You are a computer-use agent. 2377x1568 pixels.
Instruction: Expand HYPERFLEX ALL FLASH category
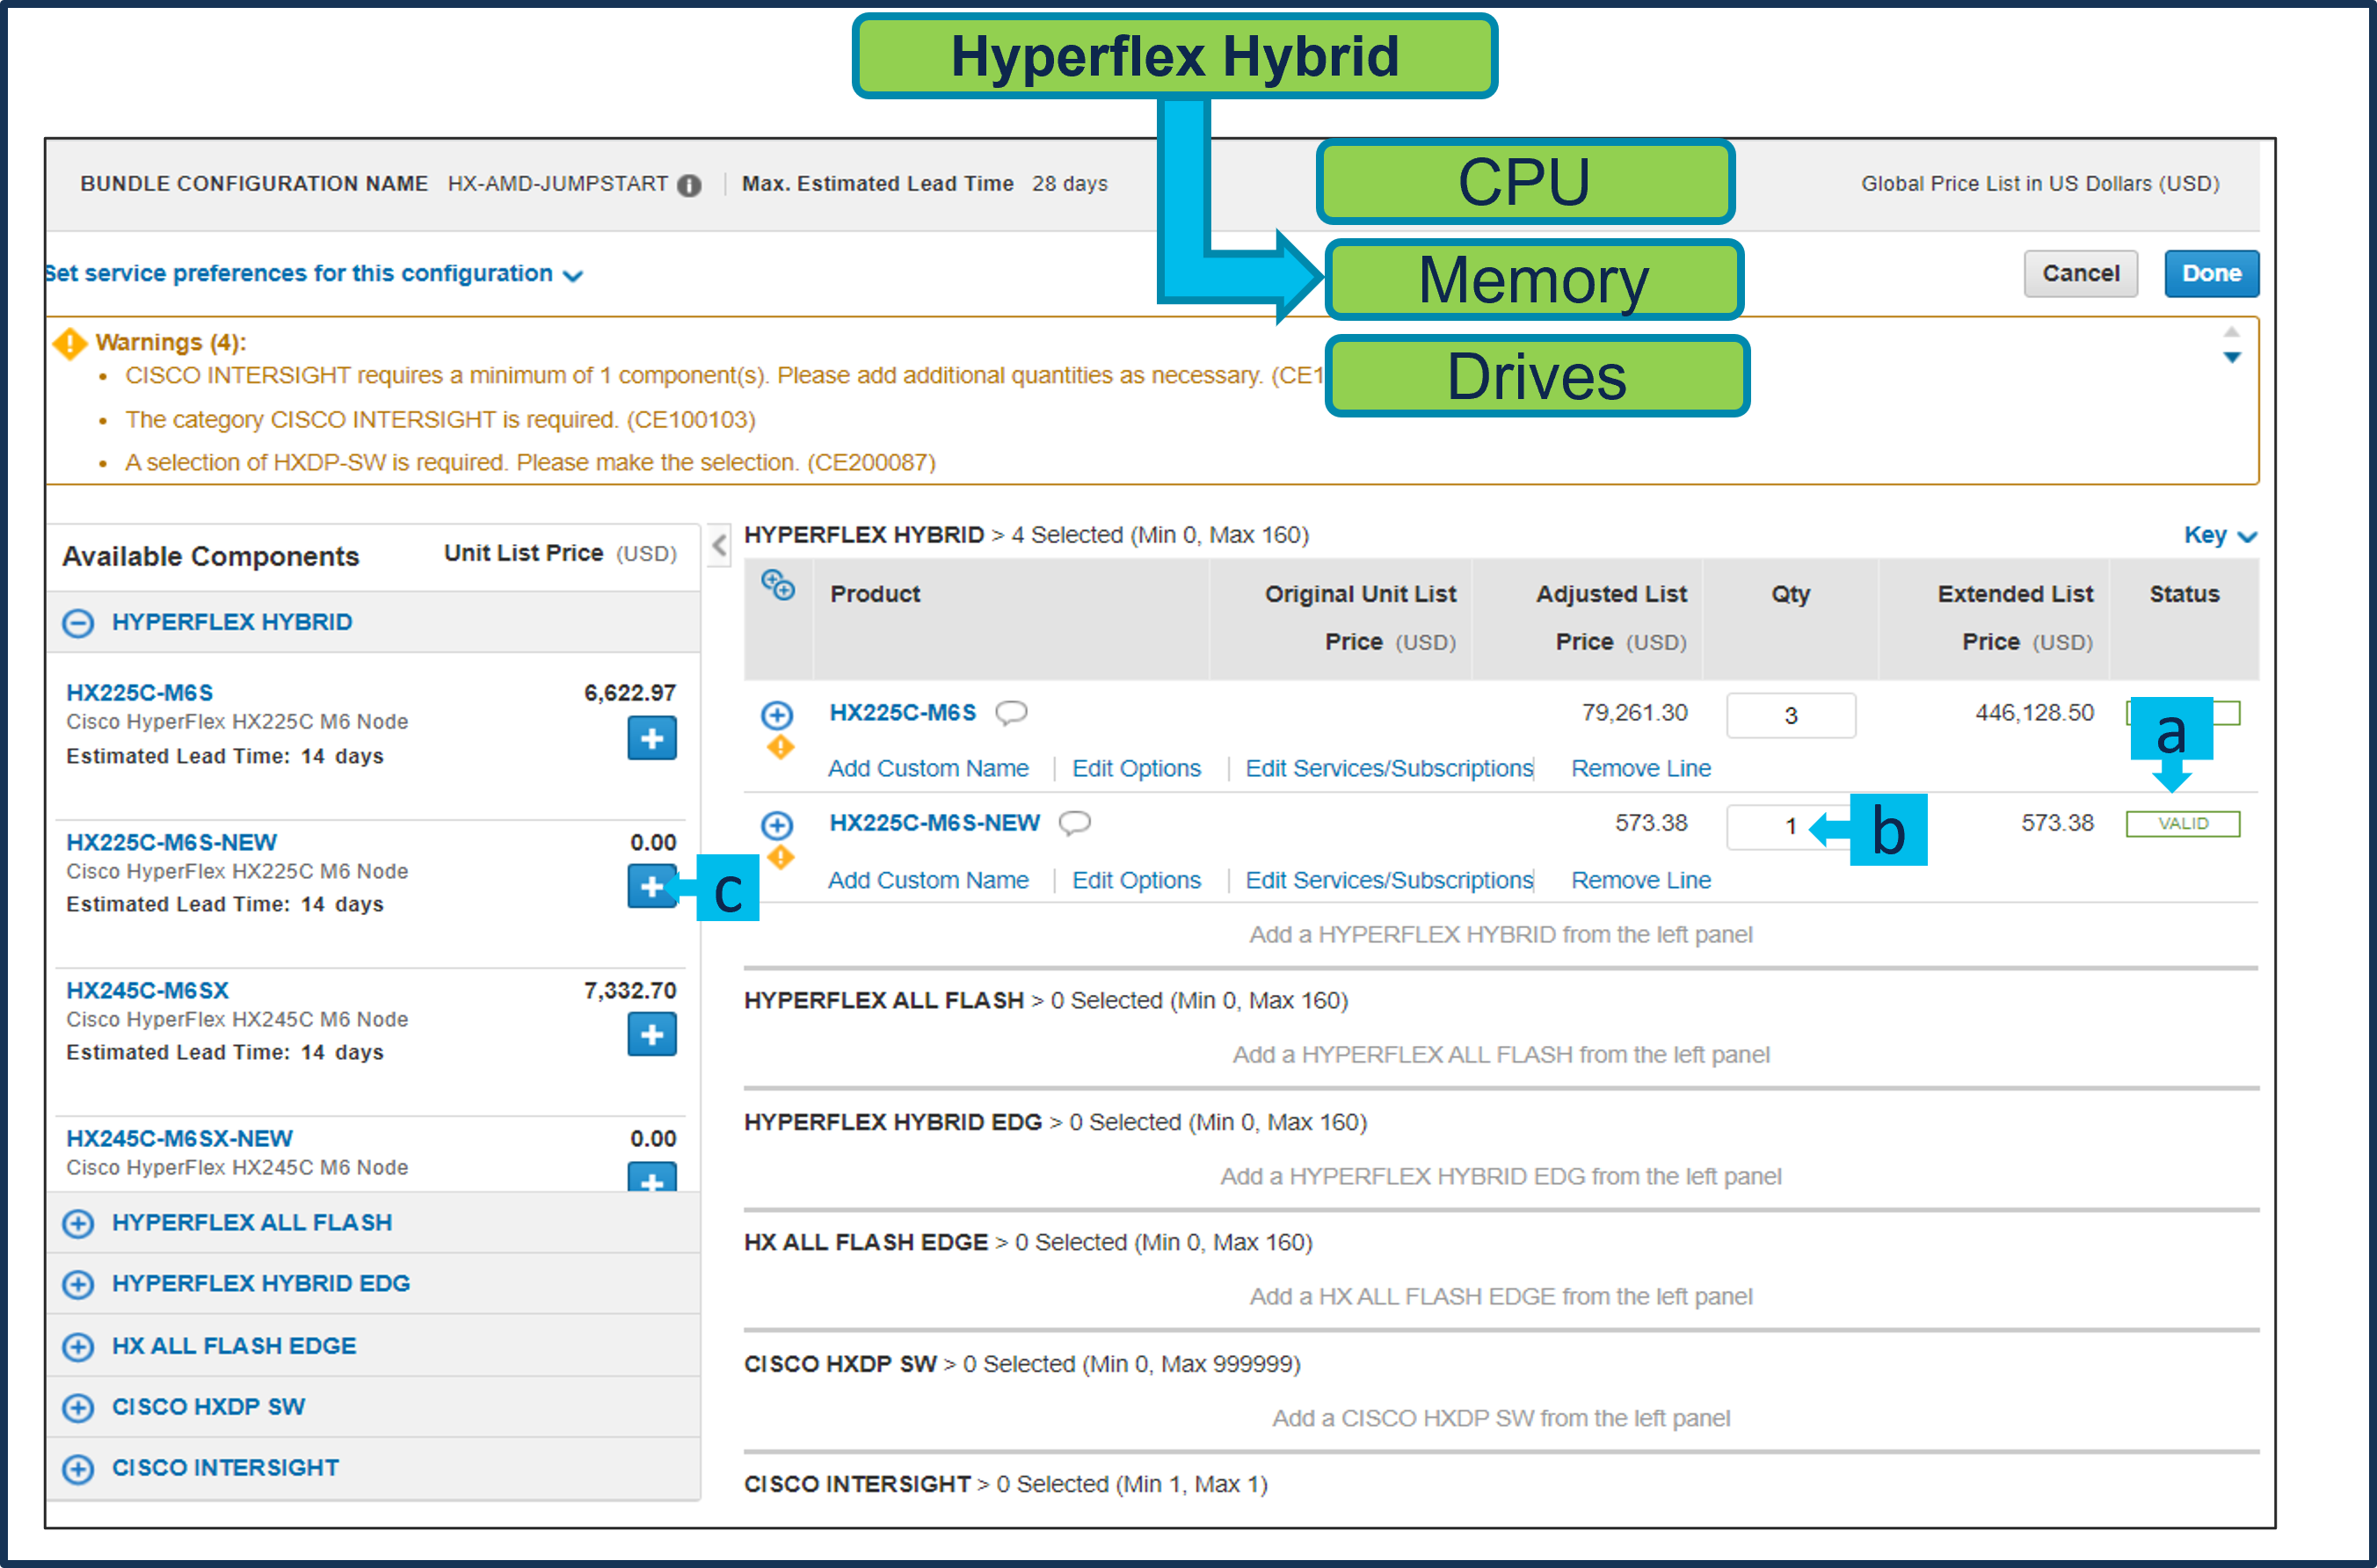(78, 1223)
